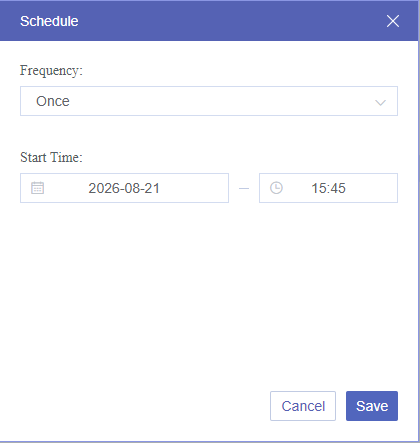Close the Schedule dialog with X icon

point(393,21)
